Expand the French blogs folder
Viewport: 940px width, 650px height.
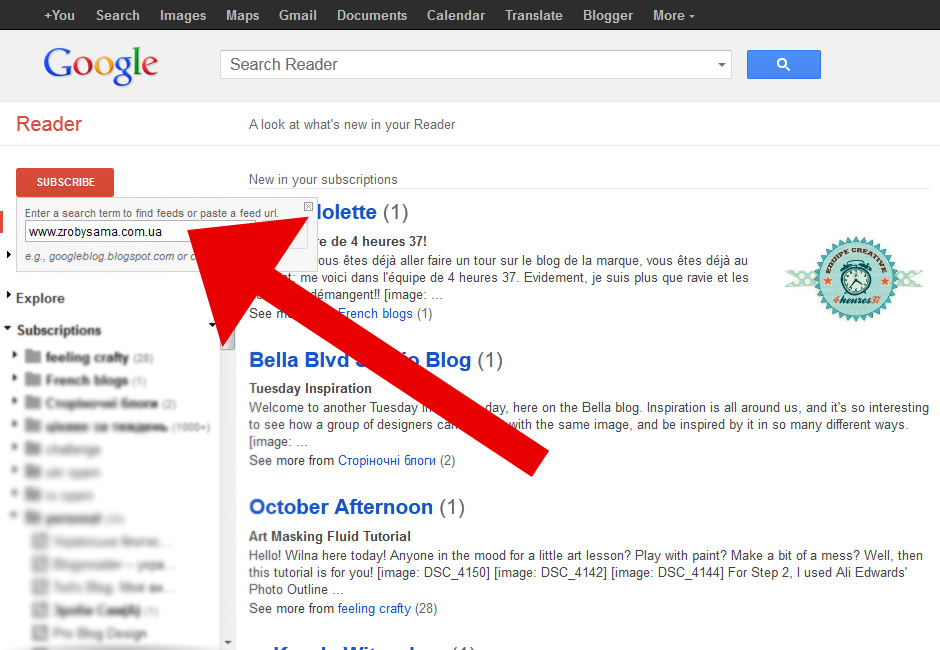pos(14,378)
